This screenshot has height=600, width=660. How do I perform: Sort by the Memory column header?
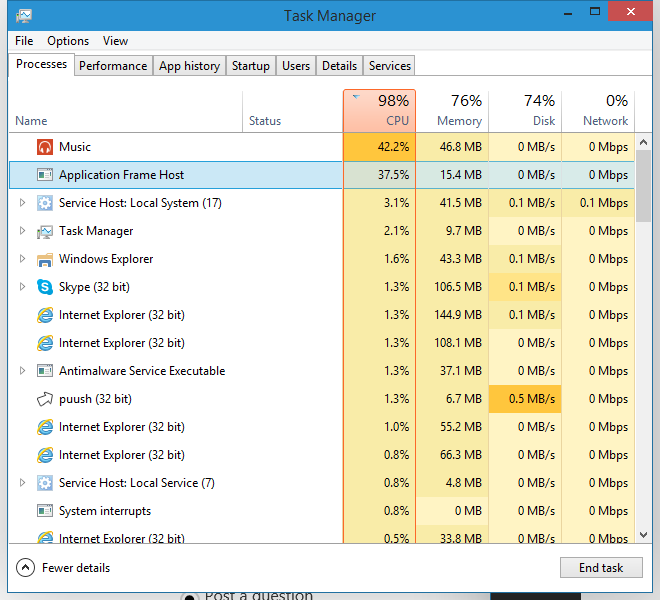coord(452,111)
